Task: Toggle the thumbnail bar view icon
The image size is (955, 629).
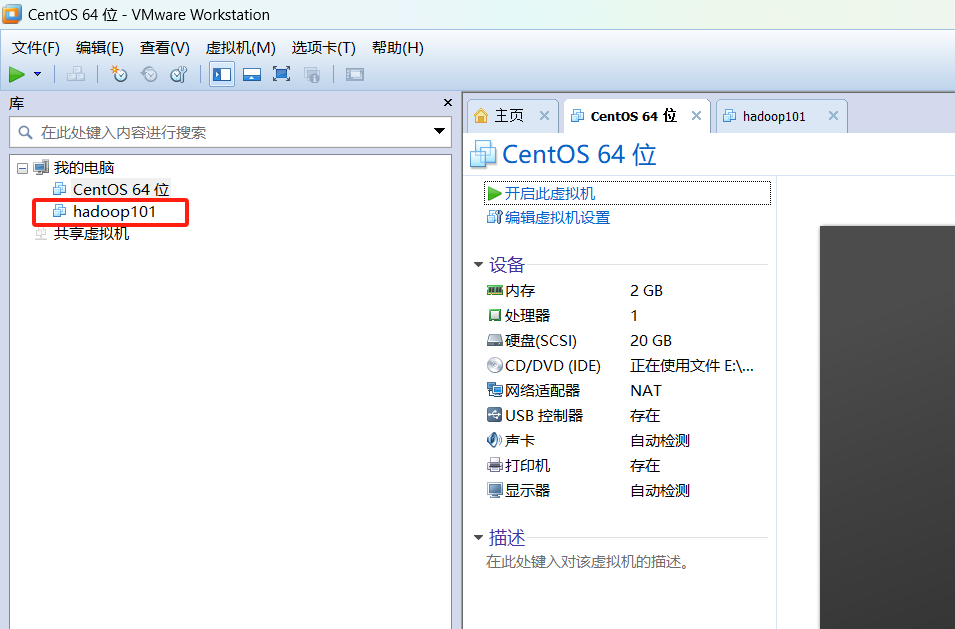Action: point(252,74)
